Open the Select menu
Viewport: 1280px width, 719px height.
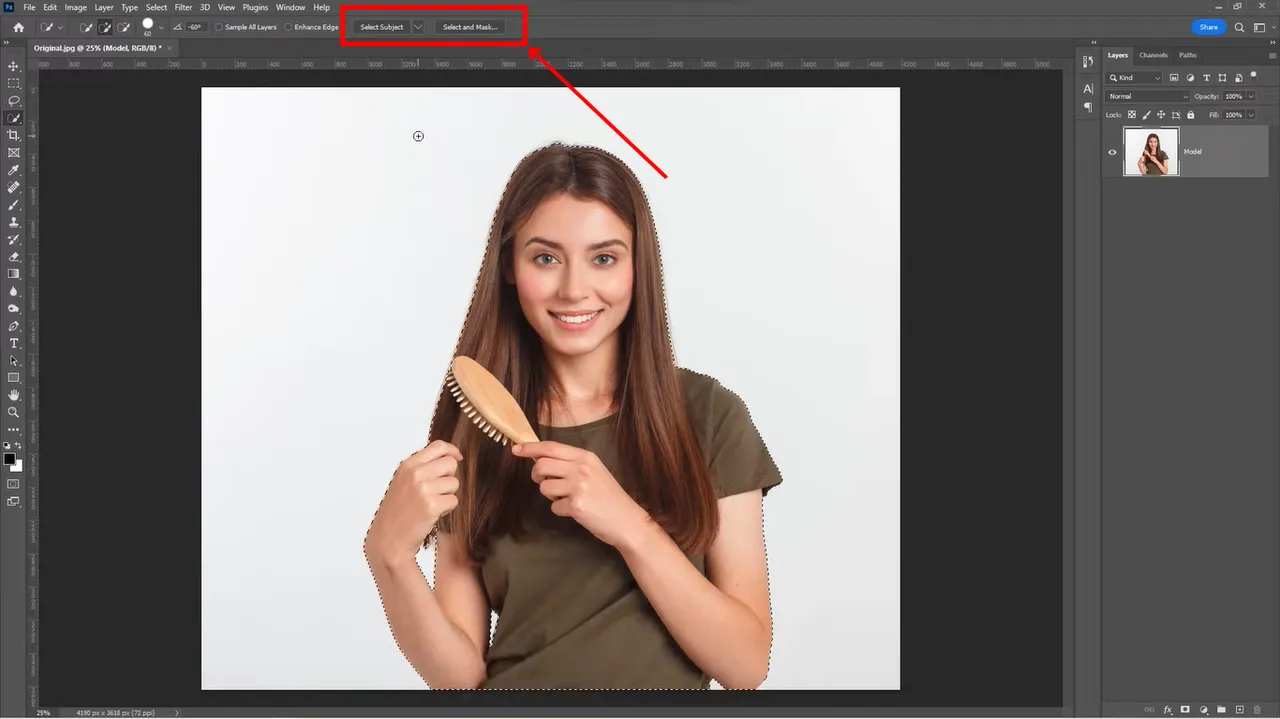(156, 7)
